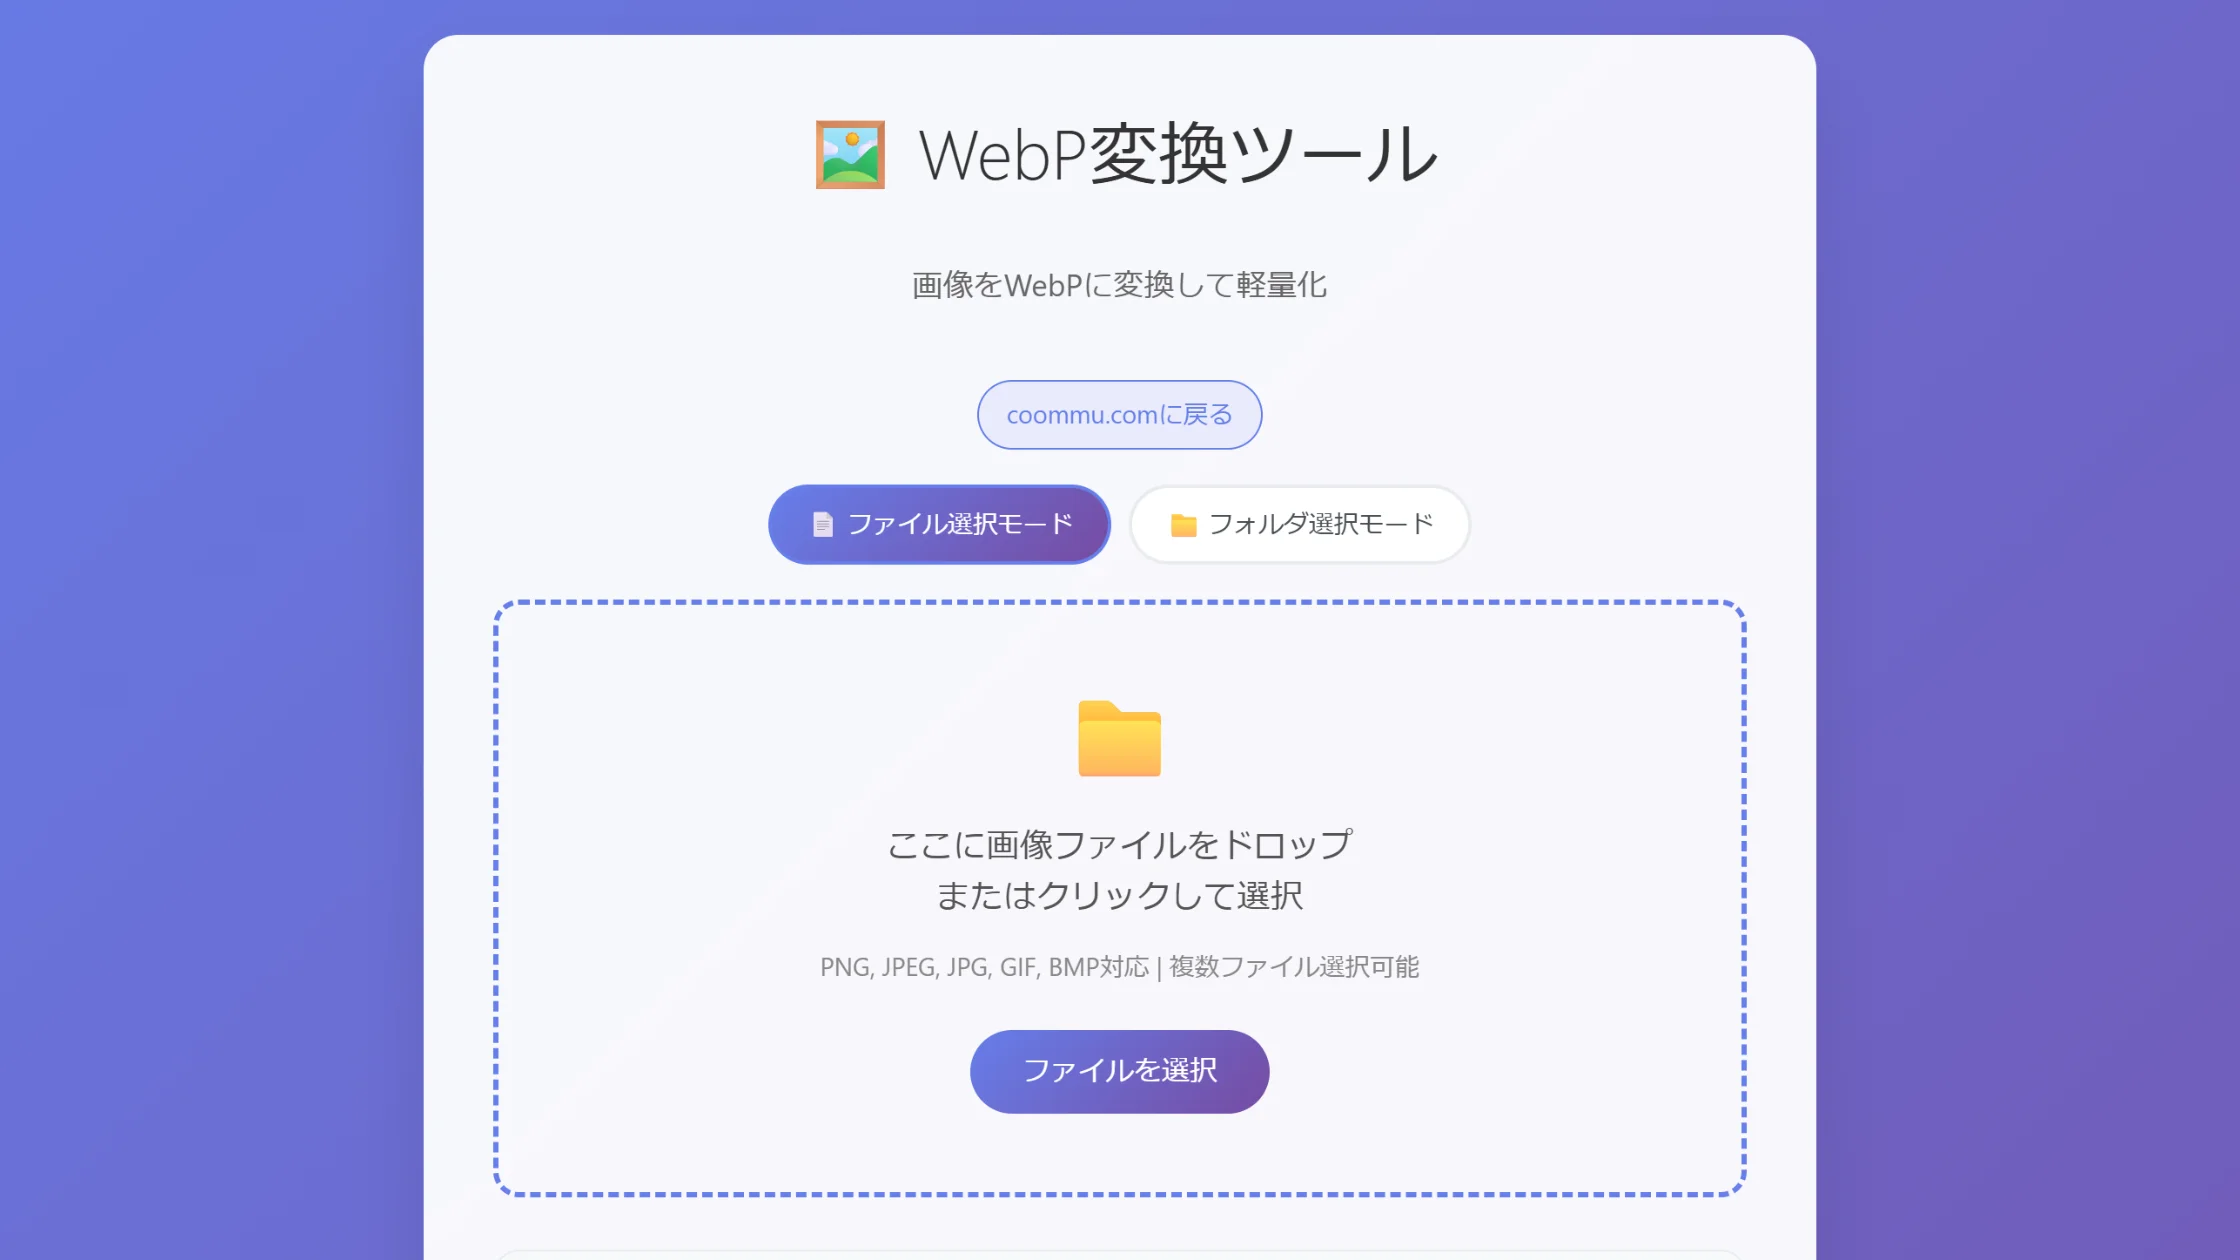Click the WebP変換ツール heading text
This screenshot has width=2240, height=1260.
pyautogui.click(x=1178, y=155)
